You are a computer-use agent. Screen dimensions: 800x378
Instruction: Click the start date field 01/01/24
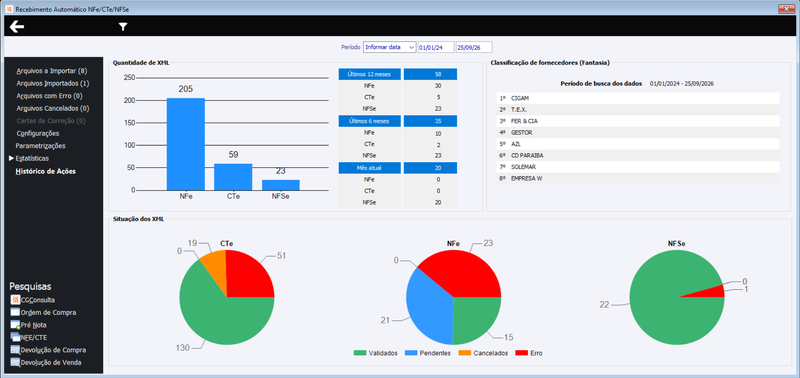point(436,47)
